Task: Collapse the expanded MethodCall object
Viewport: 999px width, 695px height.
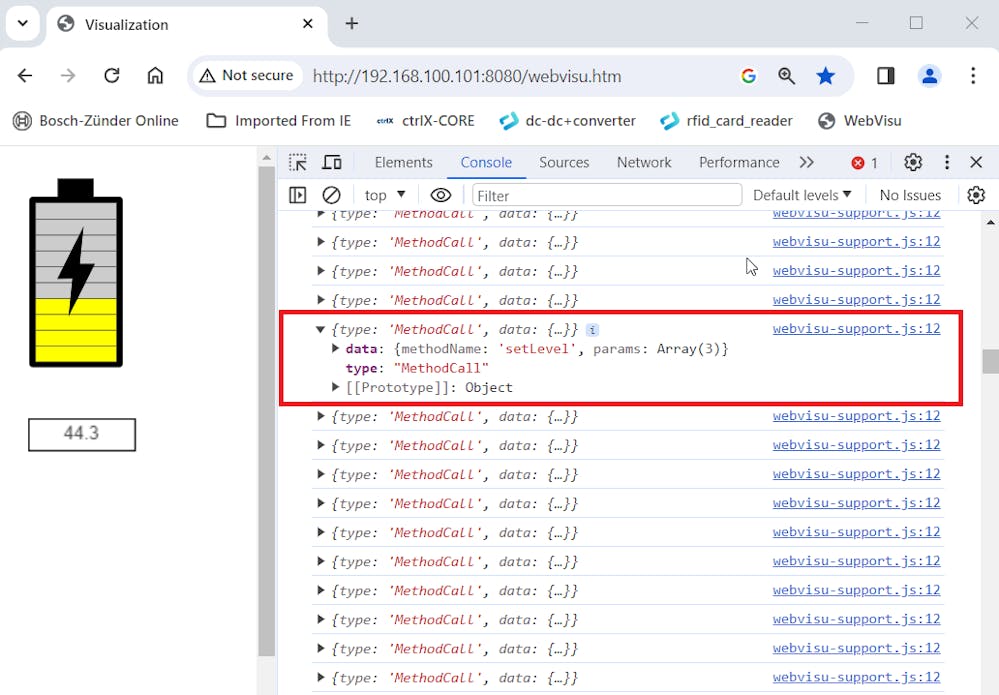Action: pyautogui.click(x=321, y=329)
